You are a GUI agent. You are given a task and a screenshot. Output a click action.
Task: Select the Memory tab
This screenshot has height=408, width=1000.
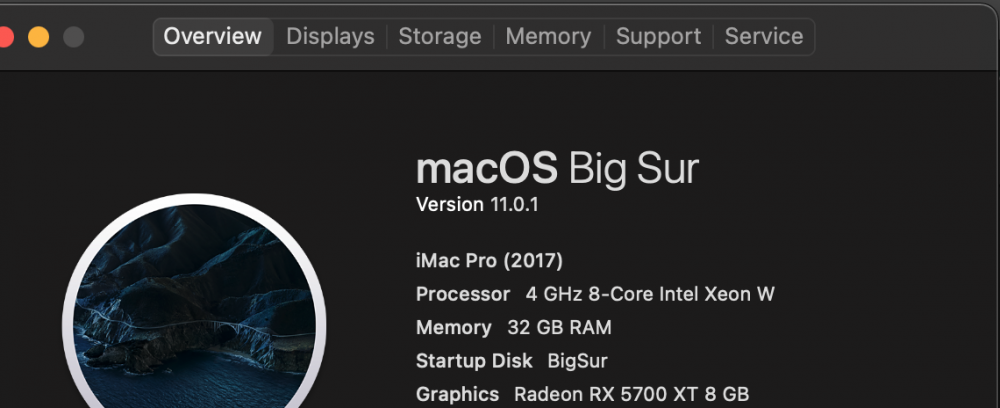coord(548,36)
